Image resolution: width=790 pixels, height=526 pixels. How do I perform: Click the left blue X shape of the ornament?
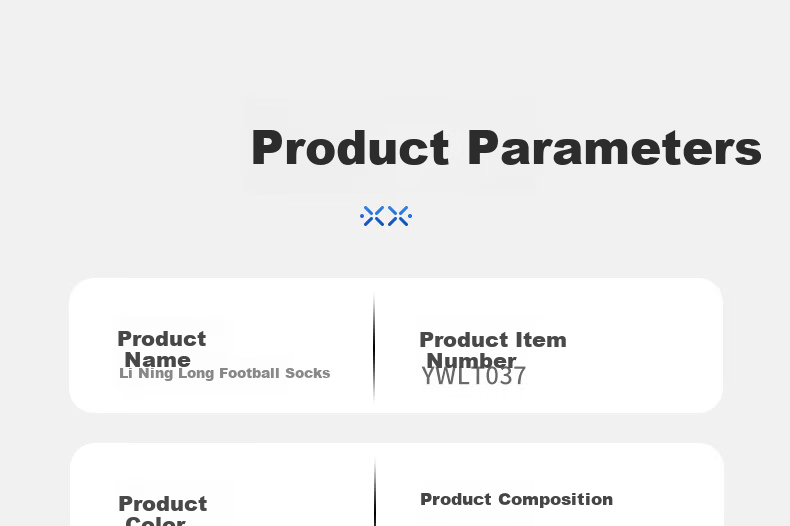click(x=373, y=216)
